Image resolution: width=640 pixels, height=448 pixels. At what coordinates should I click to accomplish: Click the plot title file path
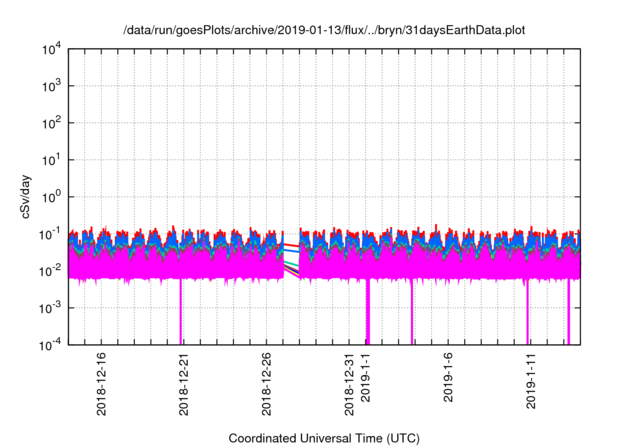tap(324, 30)
